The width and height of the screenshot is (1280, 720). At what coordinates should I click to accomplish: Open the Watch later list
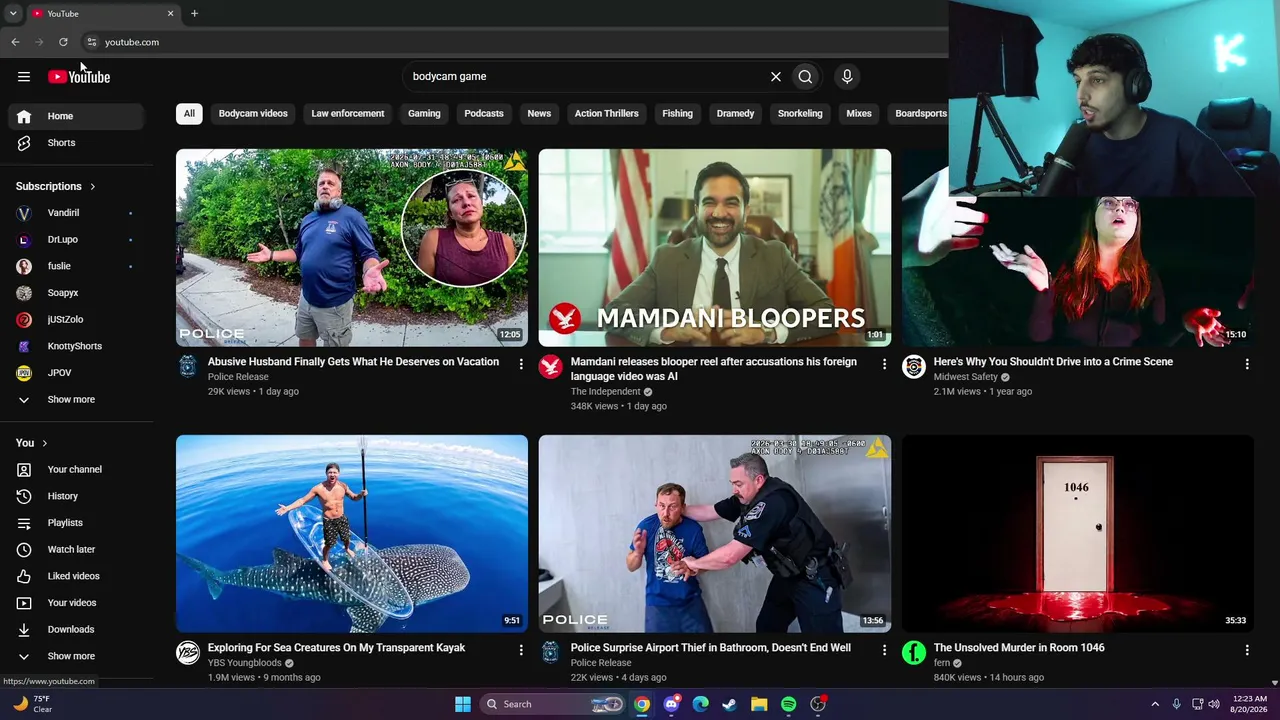[x=77, y=550]
